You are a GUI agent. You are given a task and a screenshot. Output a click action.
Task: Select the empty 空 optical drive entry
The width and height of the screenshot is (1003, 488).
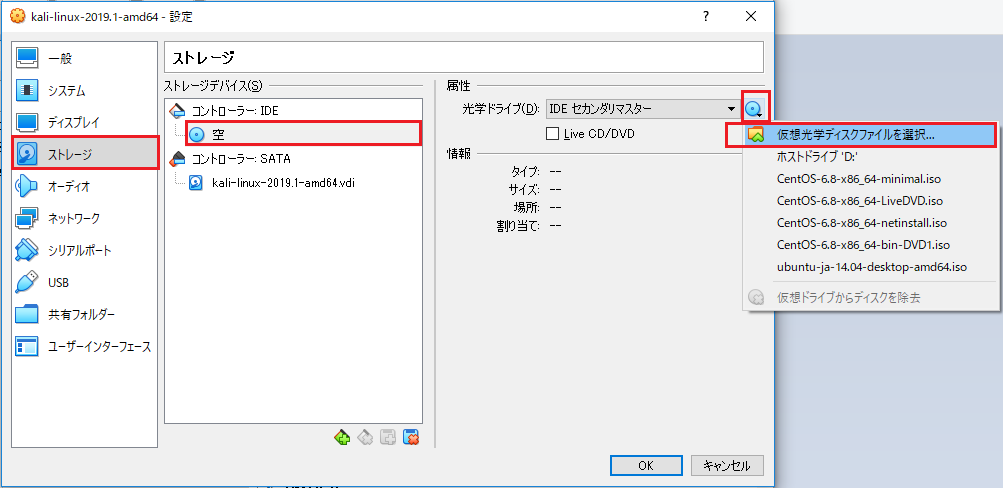[303, 134]
